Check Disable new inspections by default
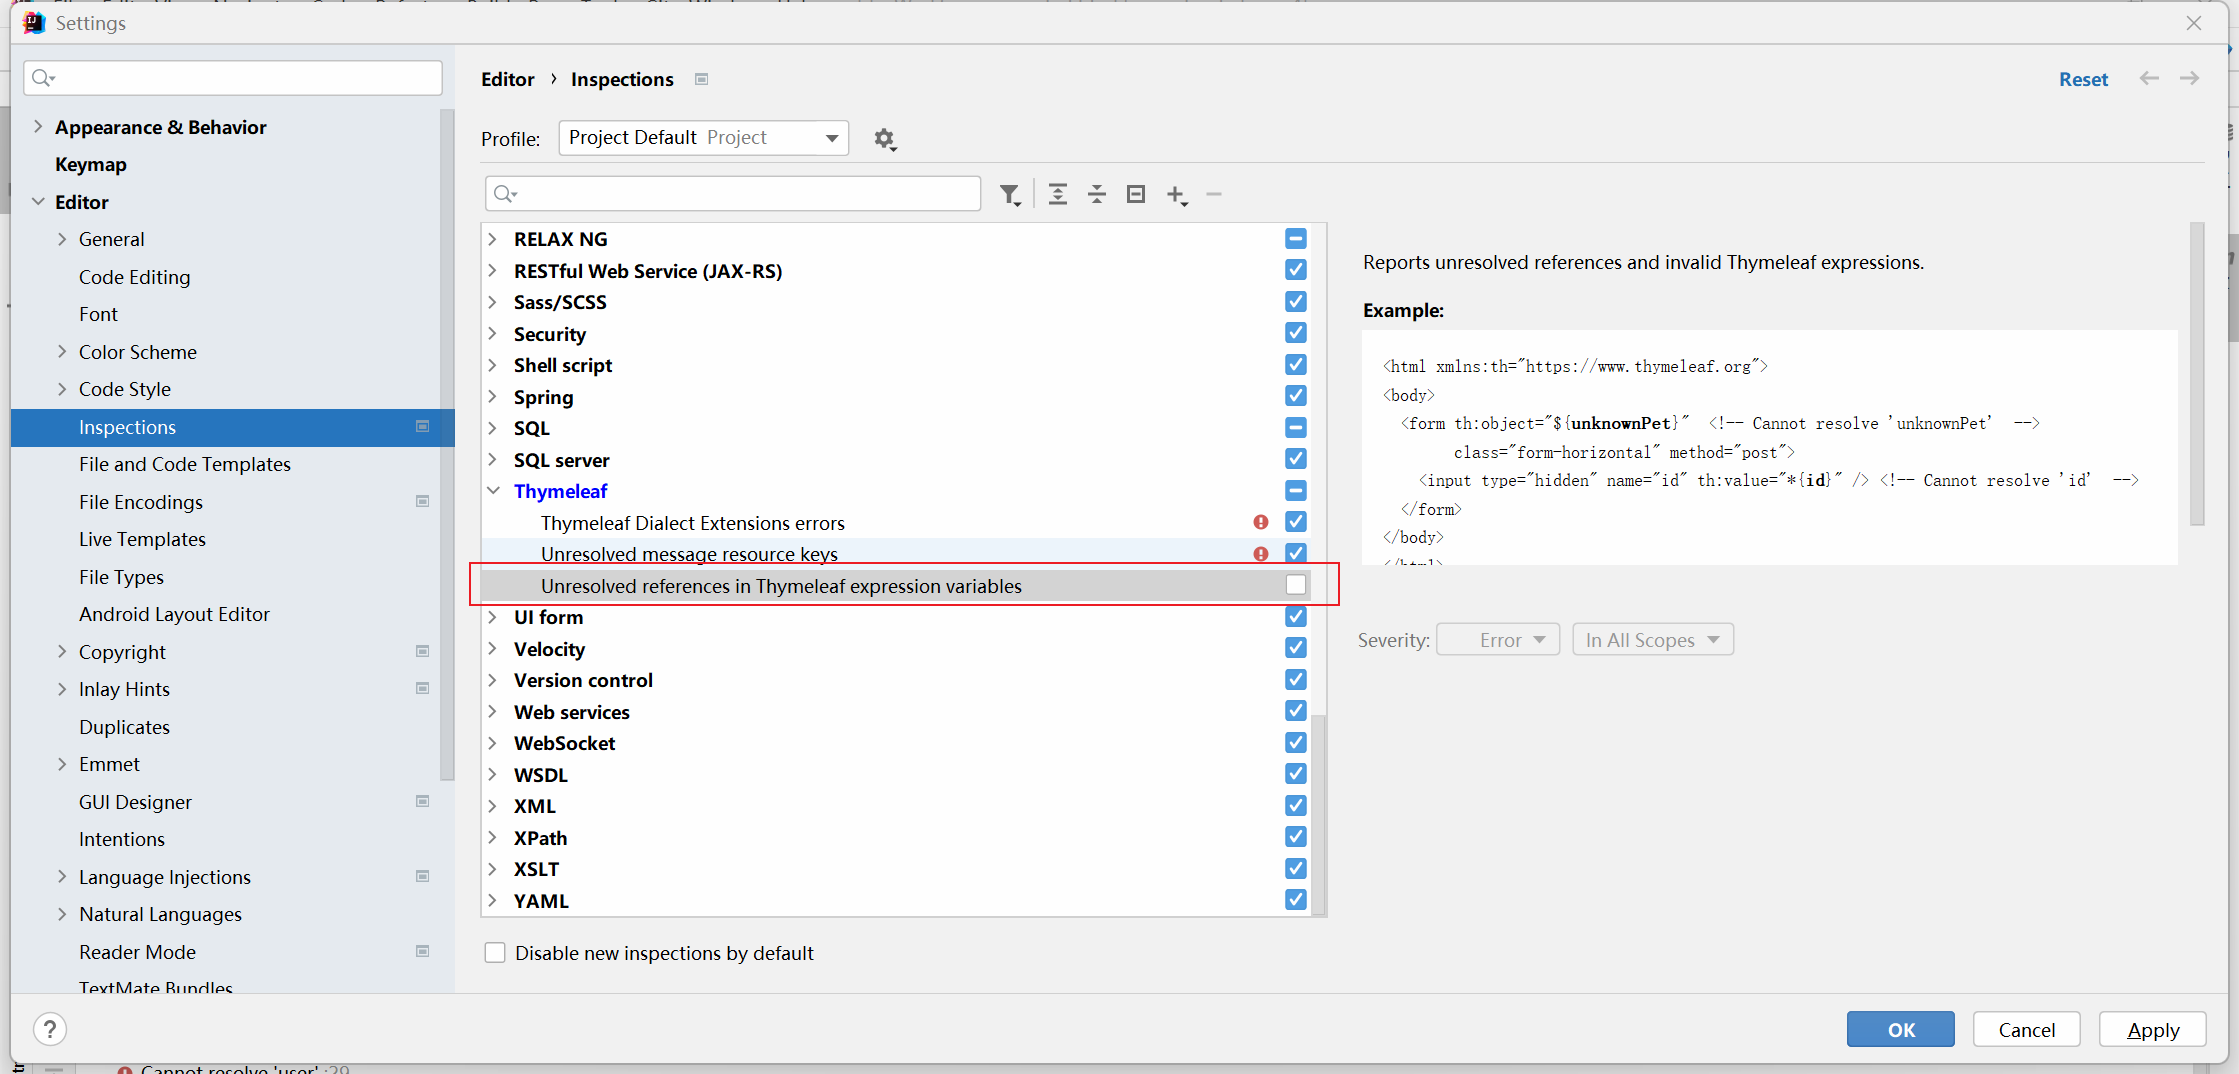Screen dimensions: 2239x1074 point(495,953)
